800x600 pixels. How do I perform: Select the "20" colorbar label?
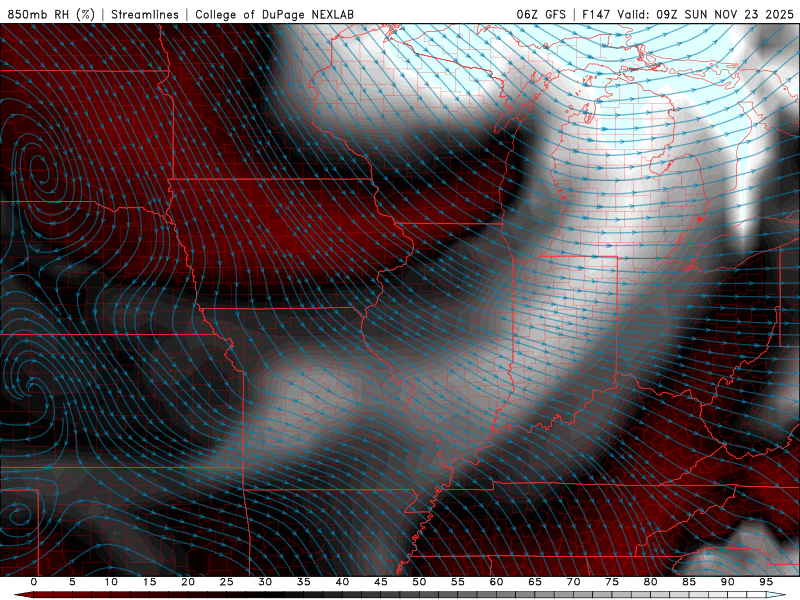(188, 582)
